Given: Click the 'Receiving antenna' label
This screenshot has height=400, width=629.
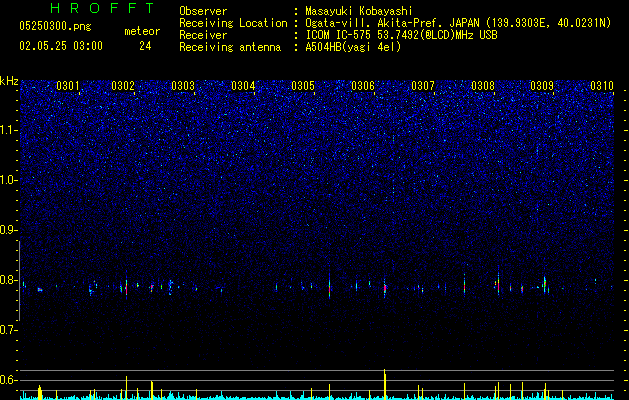Looking at the screenshot, I should coord(230,47).
